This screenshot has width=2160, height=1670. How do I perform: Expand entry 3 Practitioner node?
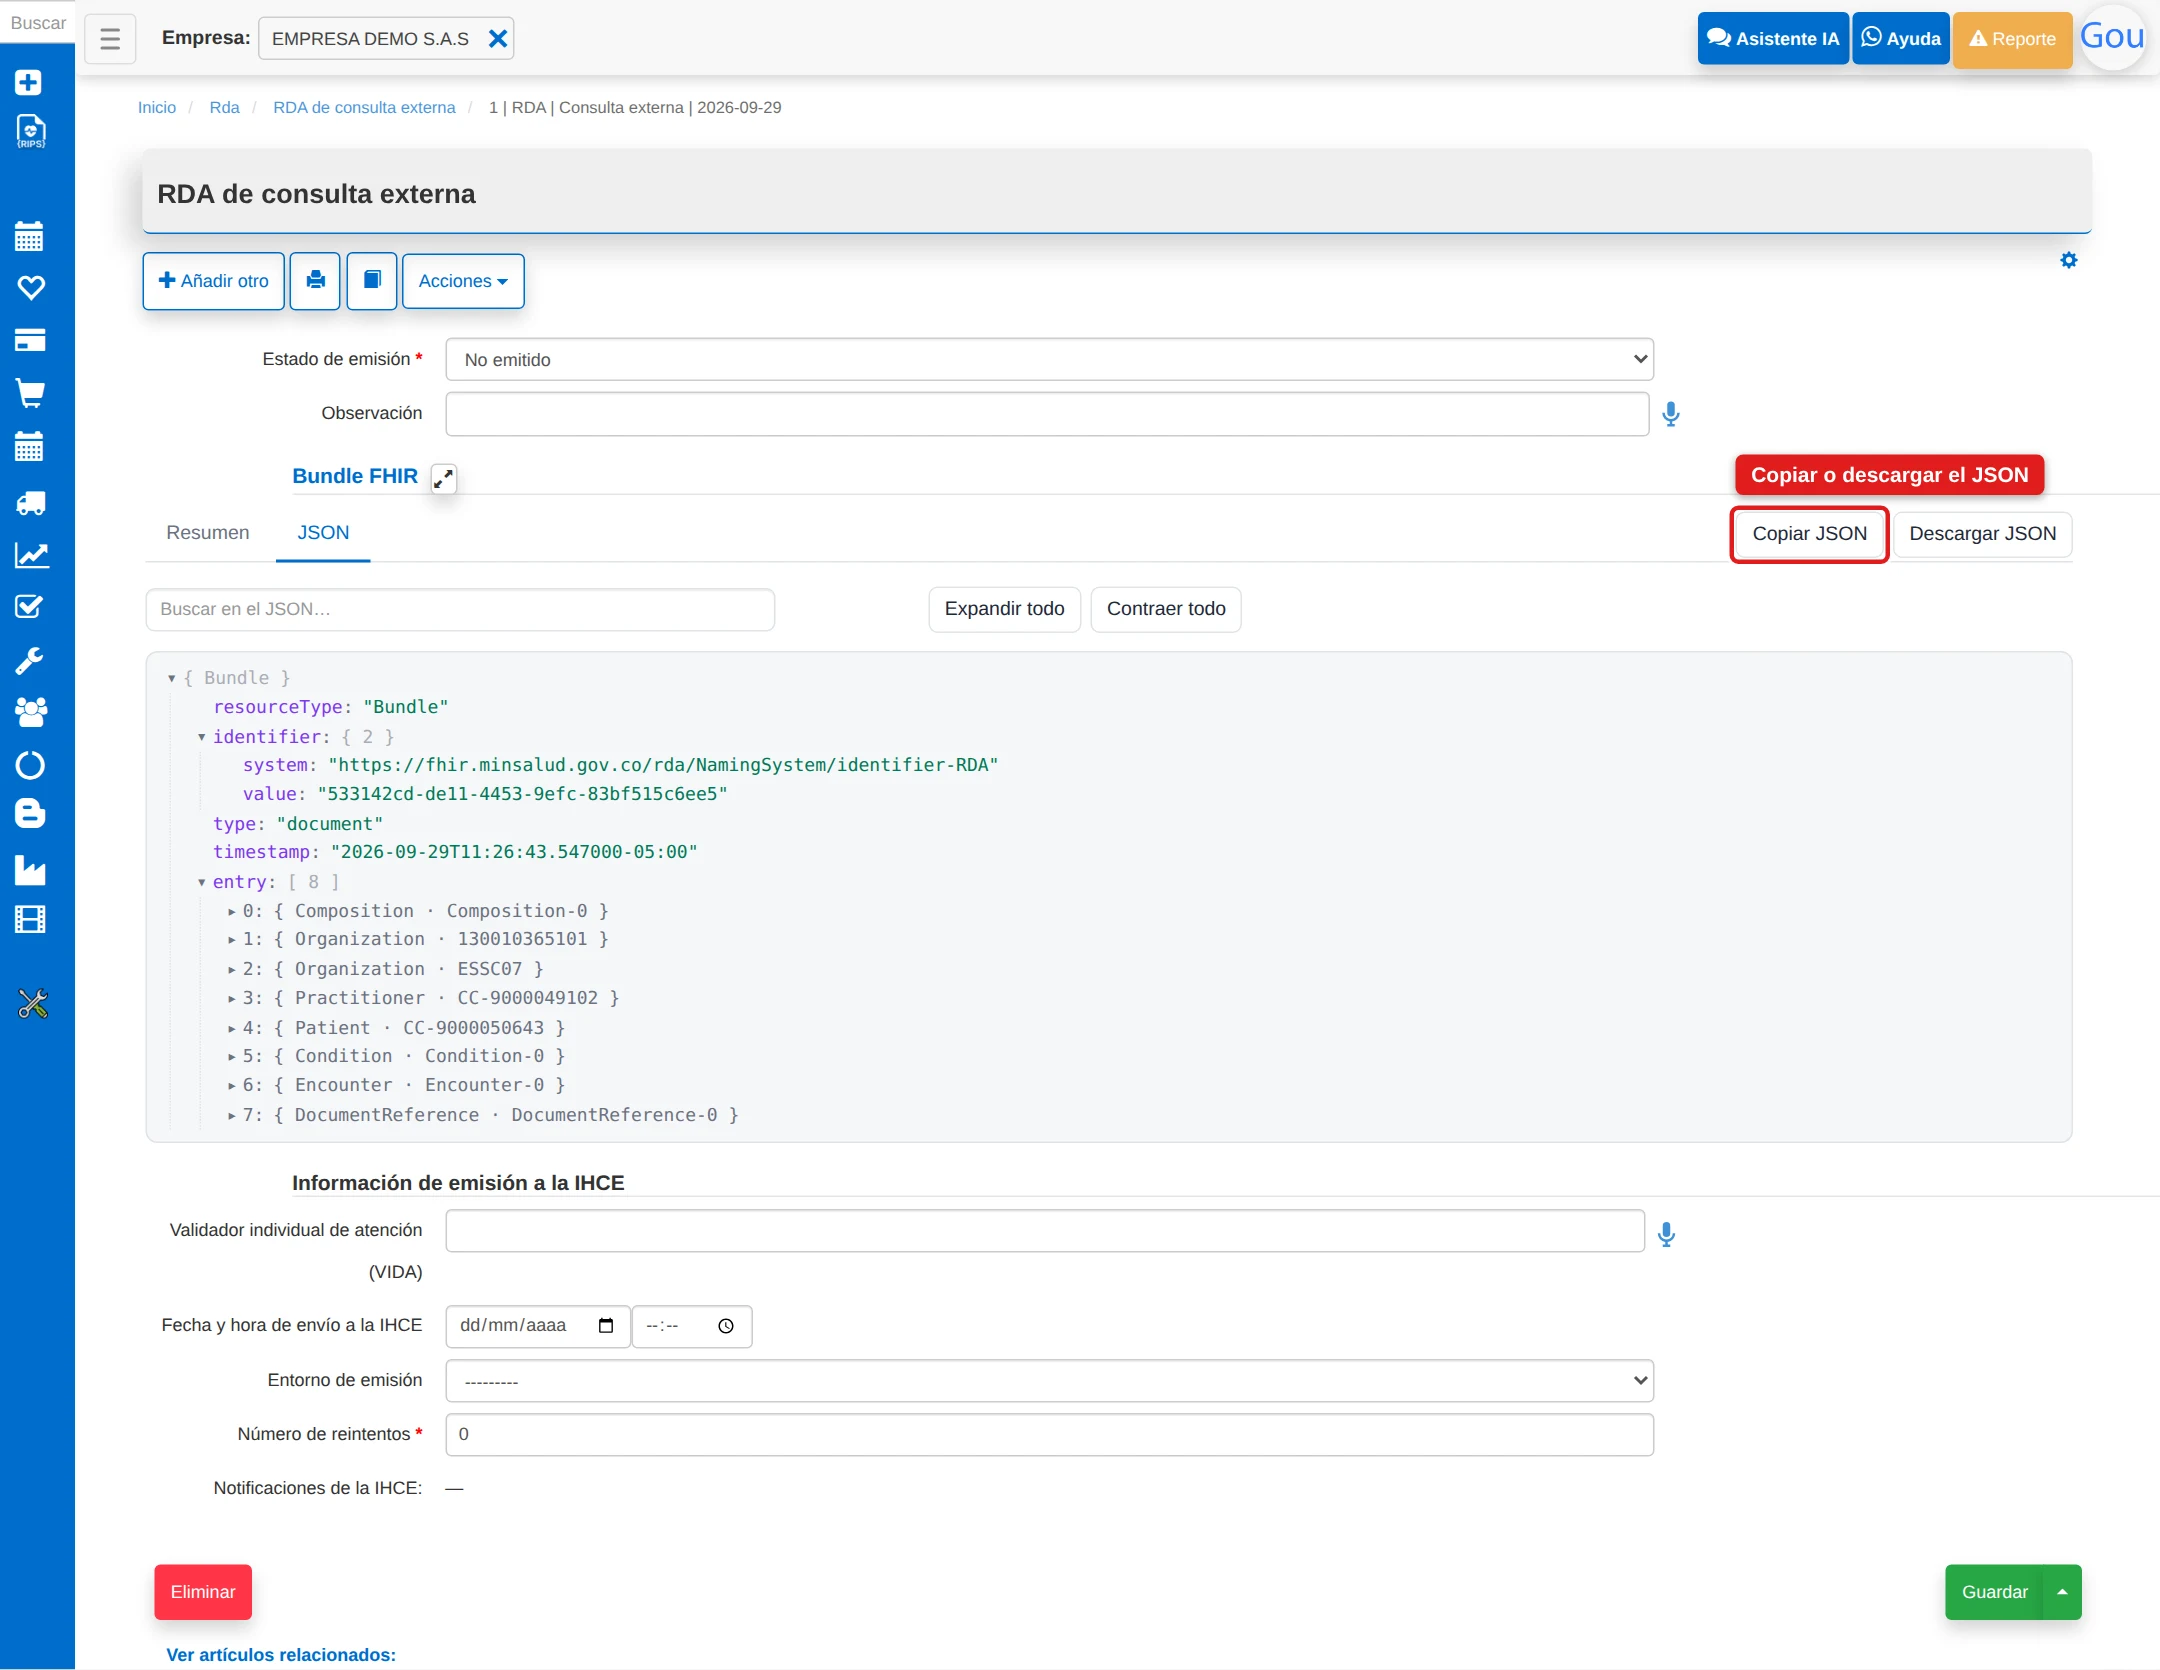(232, 998)
